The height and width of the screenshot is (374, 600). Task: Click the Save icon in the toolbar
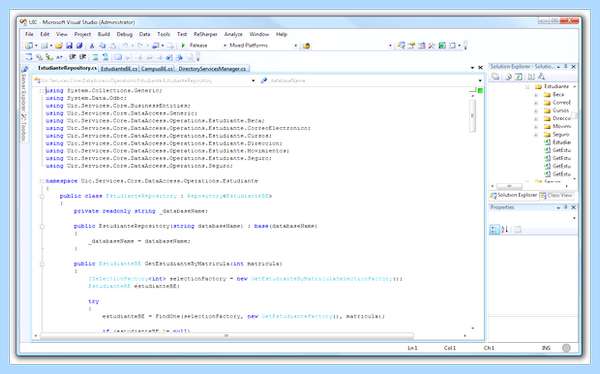click(69, 46)
